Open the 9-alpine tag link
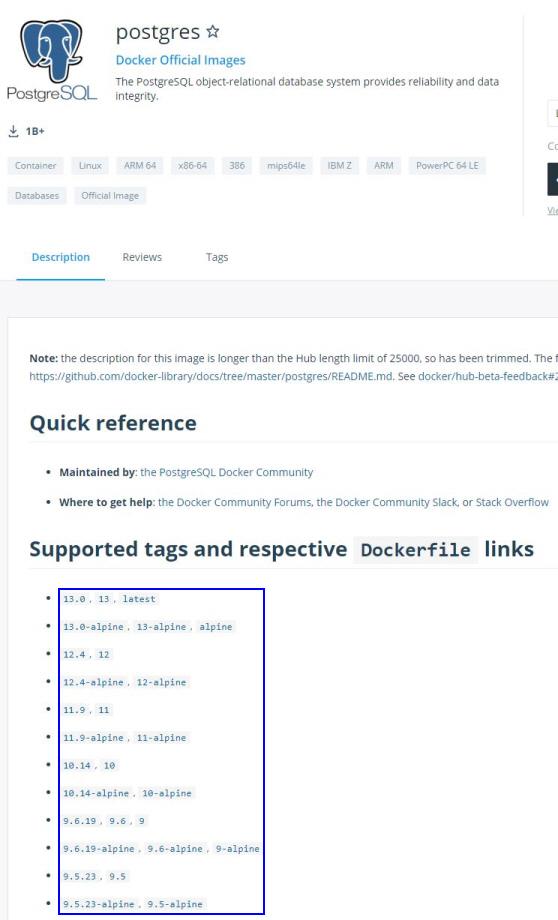 (x=238, y=848)
